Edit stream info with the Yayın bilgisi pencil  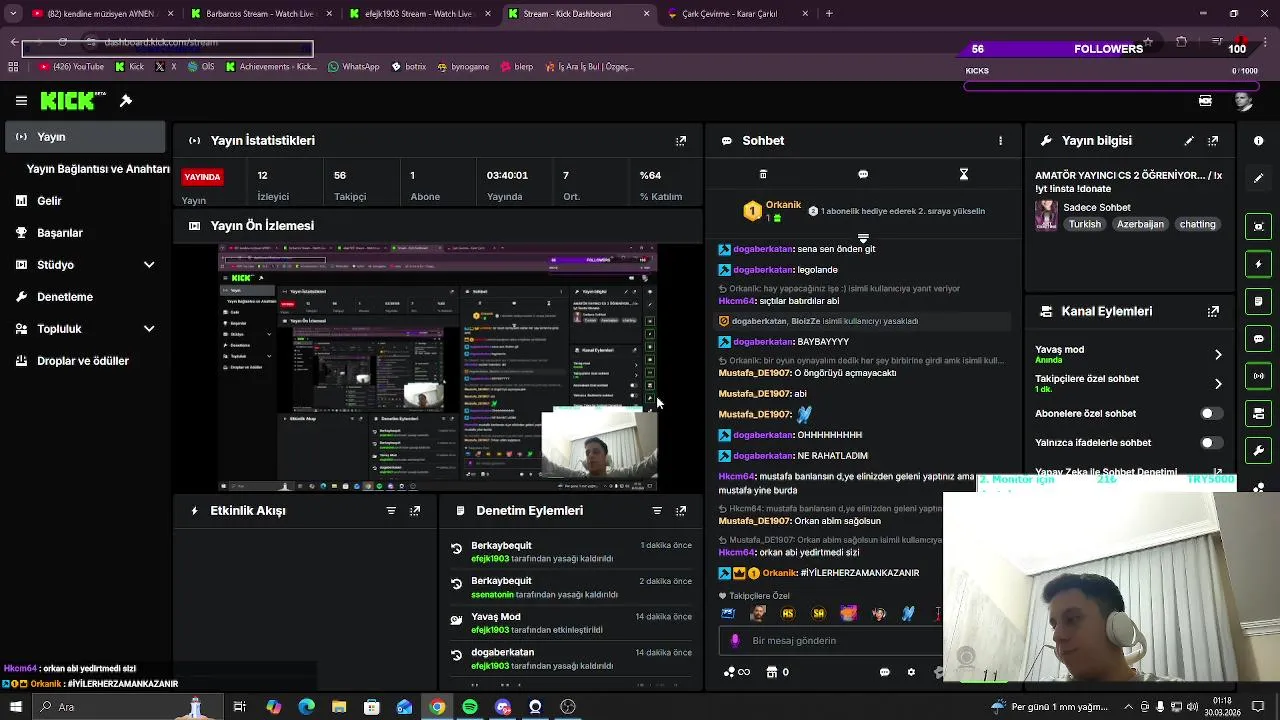(x=1189, y=141)
